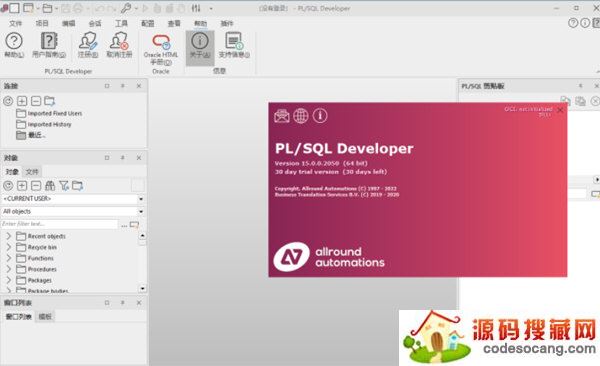Switch to the 模板 tab
This screenshot has height=366, width=600.
[x=45, y=316]
